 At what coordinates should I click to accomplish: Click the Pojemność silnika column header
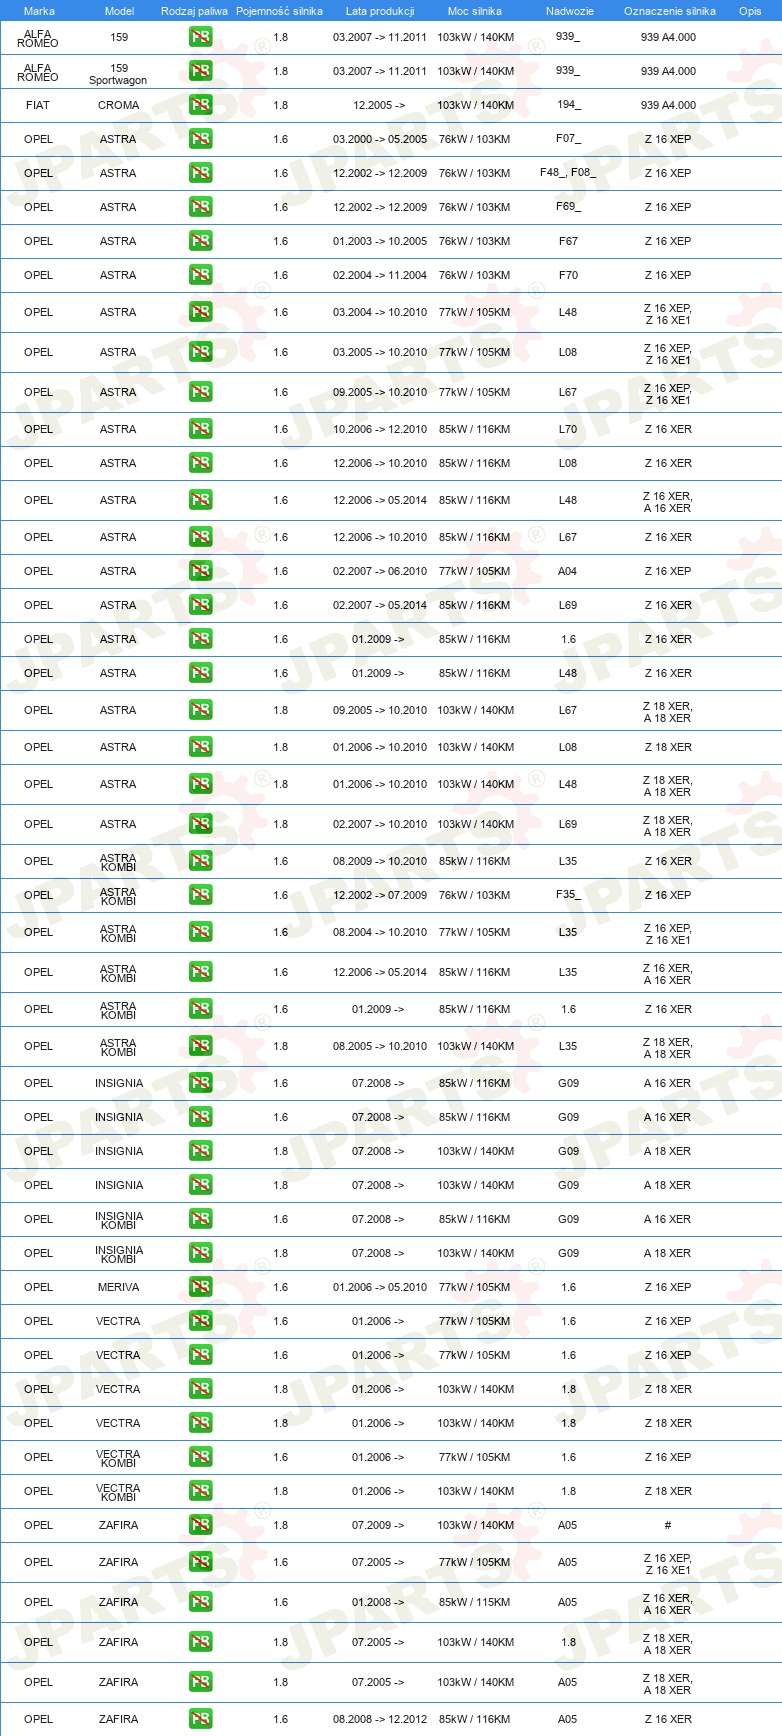tap(279, 11)
